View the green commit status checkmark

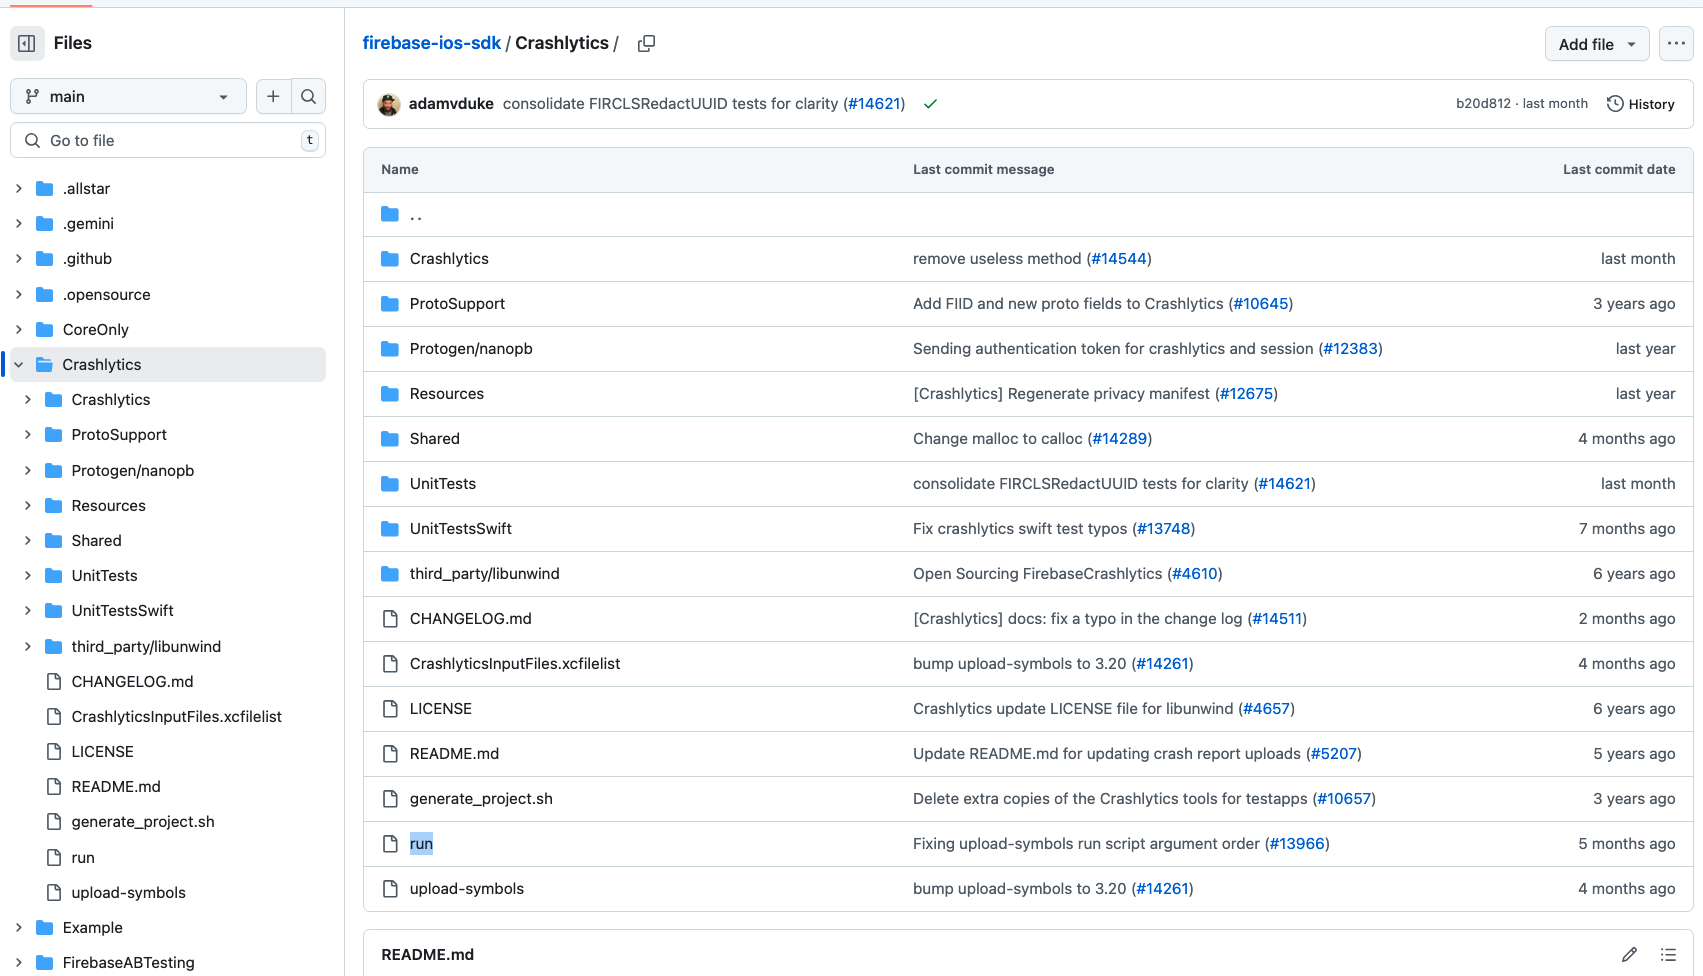click(x=930, y=104)
